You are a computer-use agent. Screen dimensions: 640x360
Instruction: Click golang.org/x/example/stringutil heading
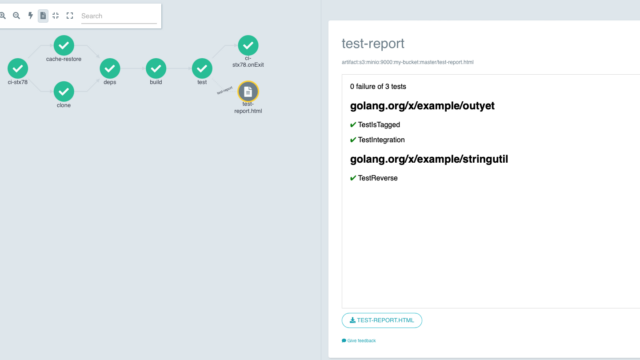[429, 159]
